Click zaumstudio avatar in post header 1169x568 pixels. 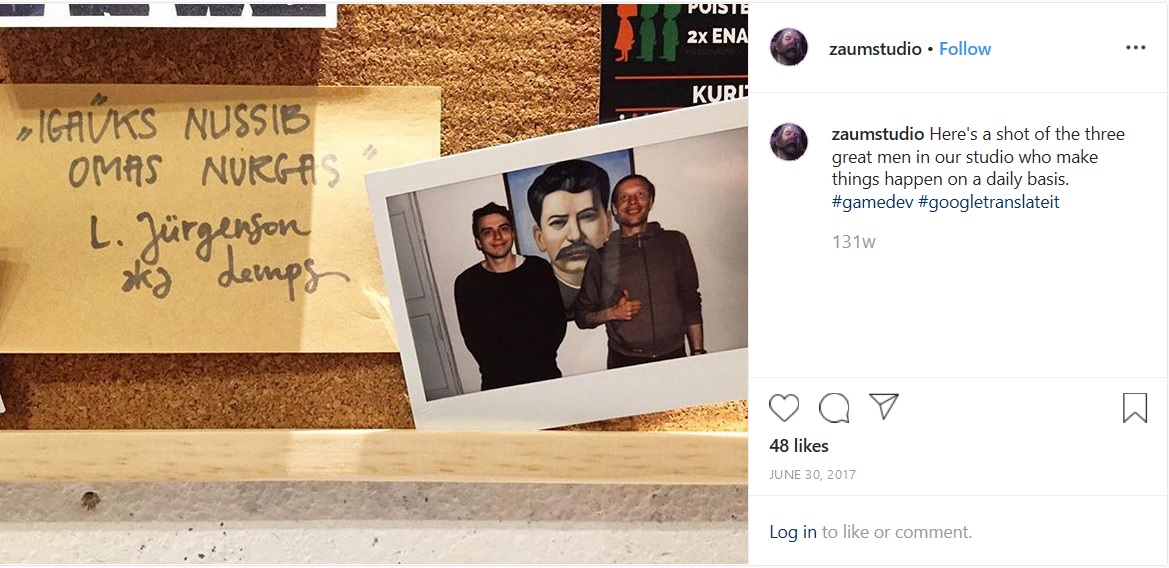click(x=789, y=47)
